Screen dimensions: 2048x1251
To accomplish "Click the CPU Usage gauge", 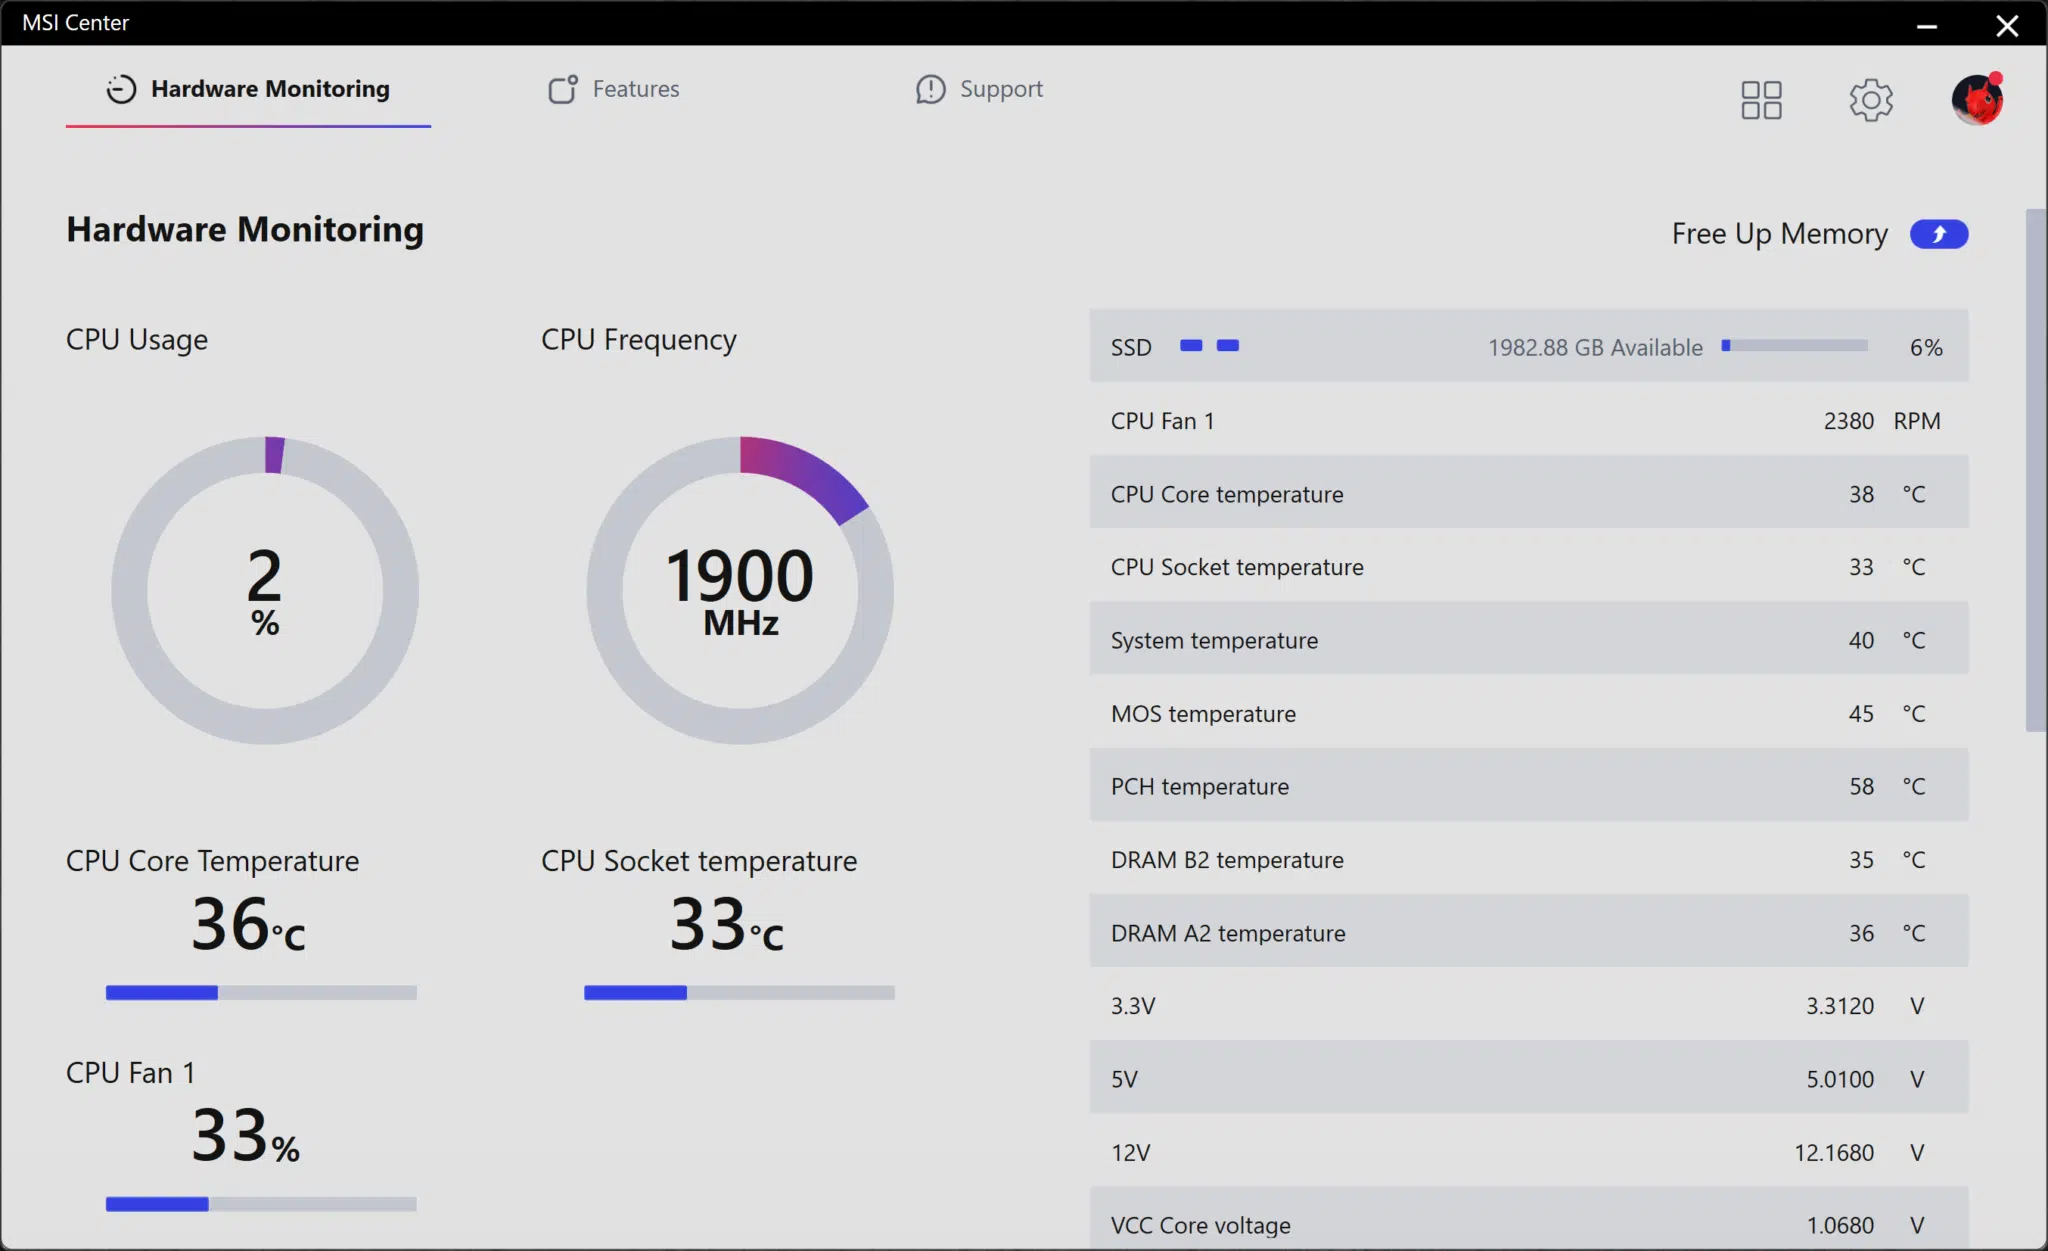I will tap(265, 590).
